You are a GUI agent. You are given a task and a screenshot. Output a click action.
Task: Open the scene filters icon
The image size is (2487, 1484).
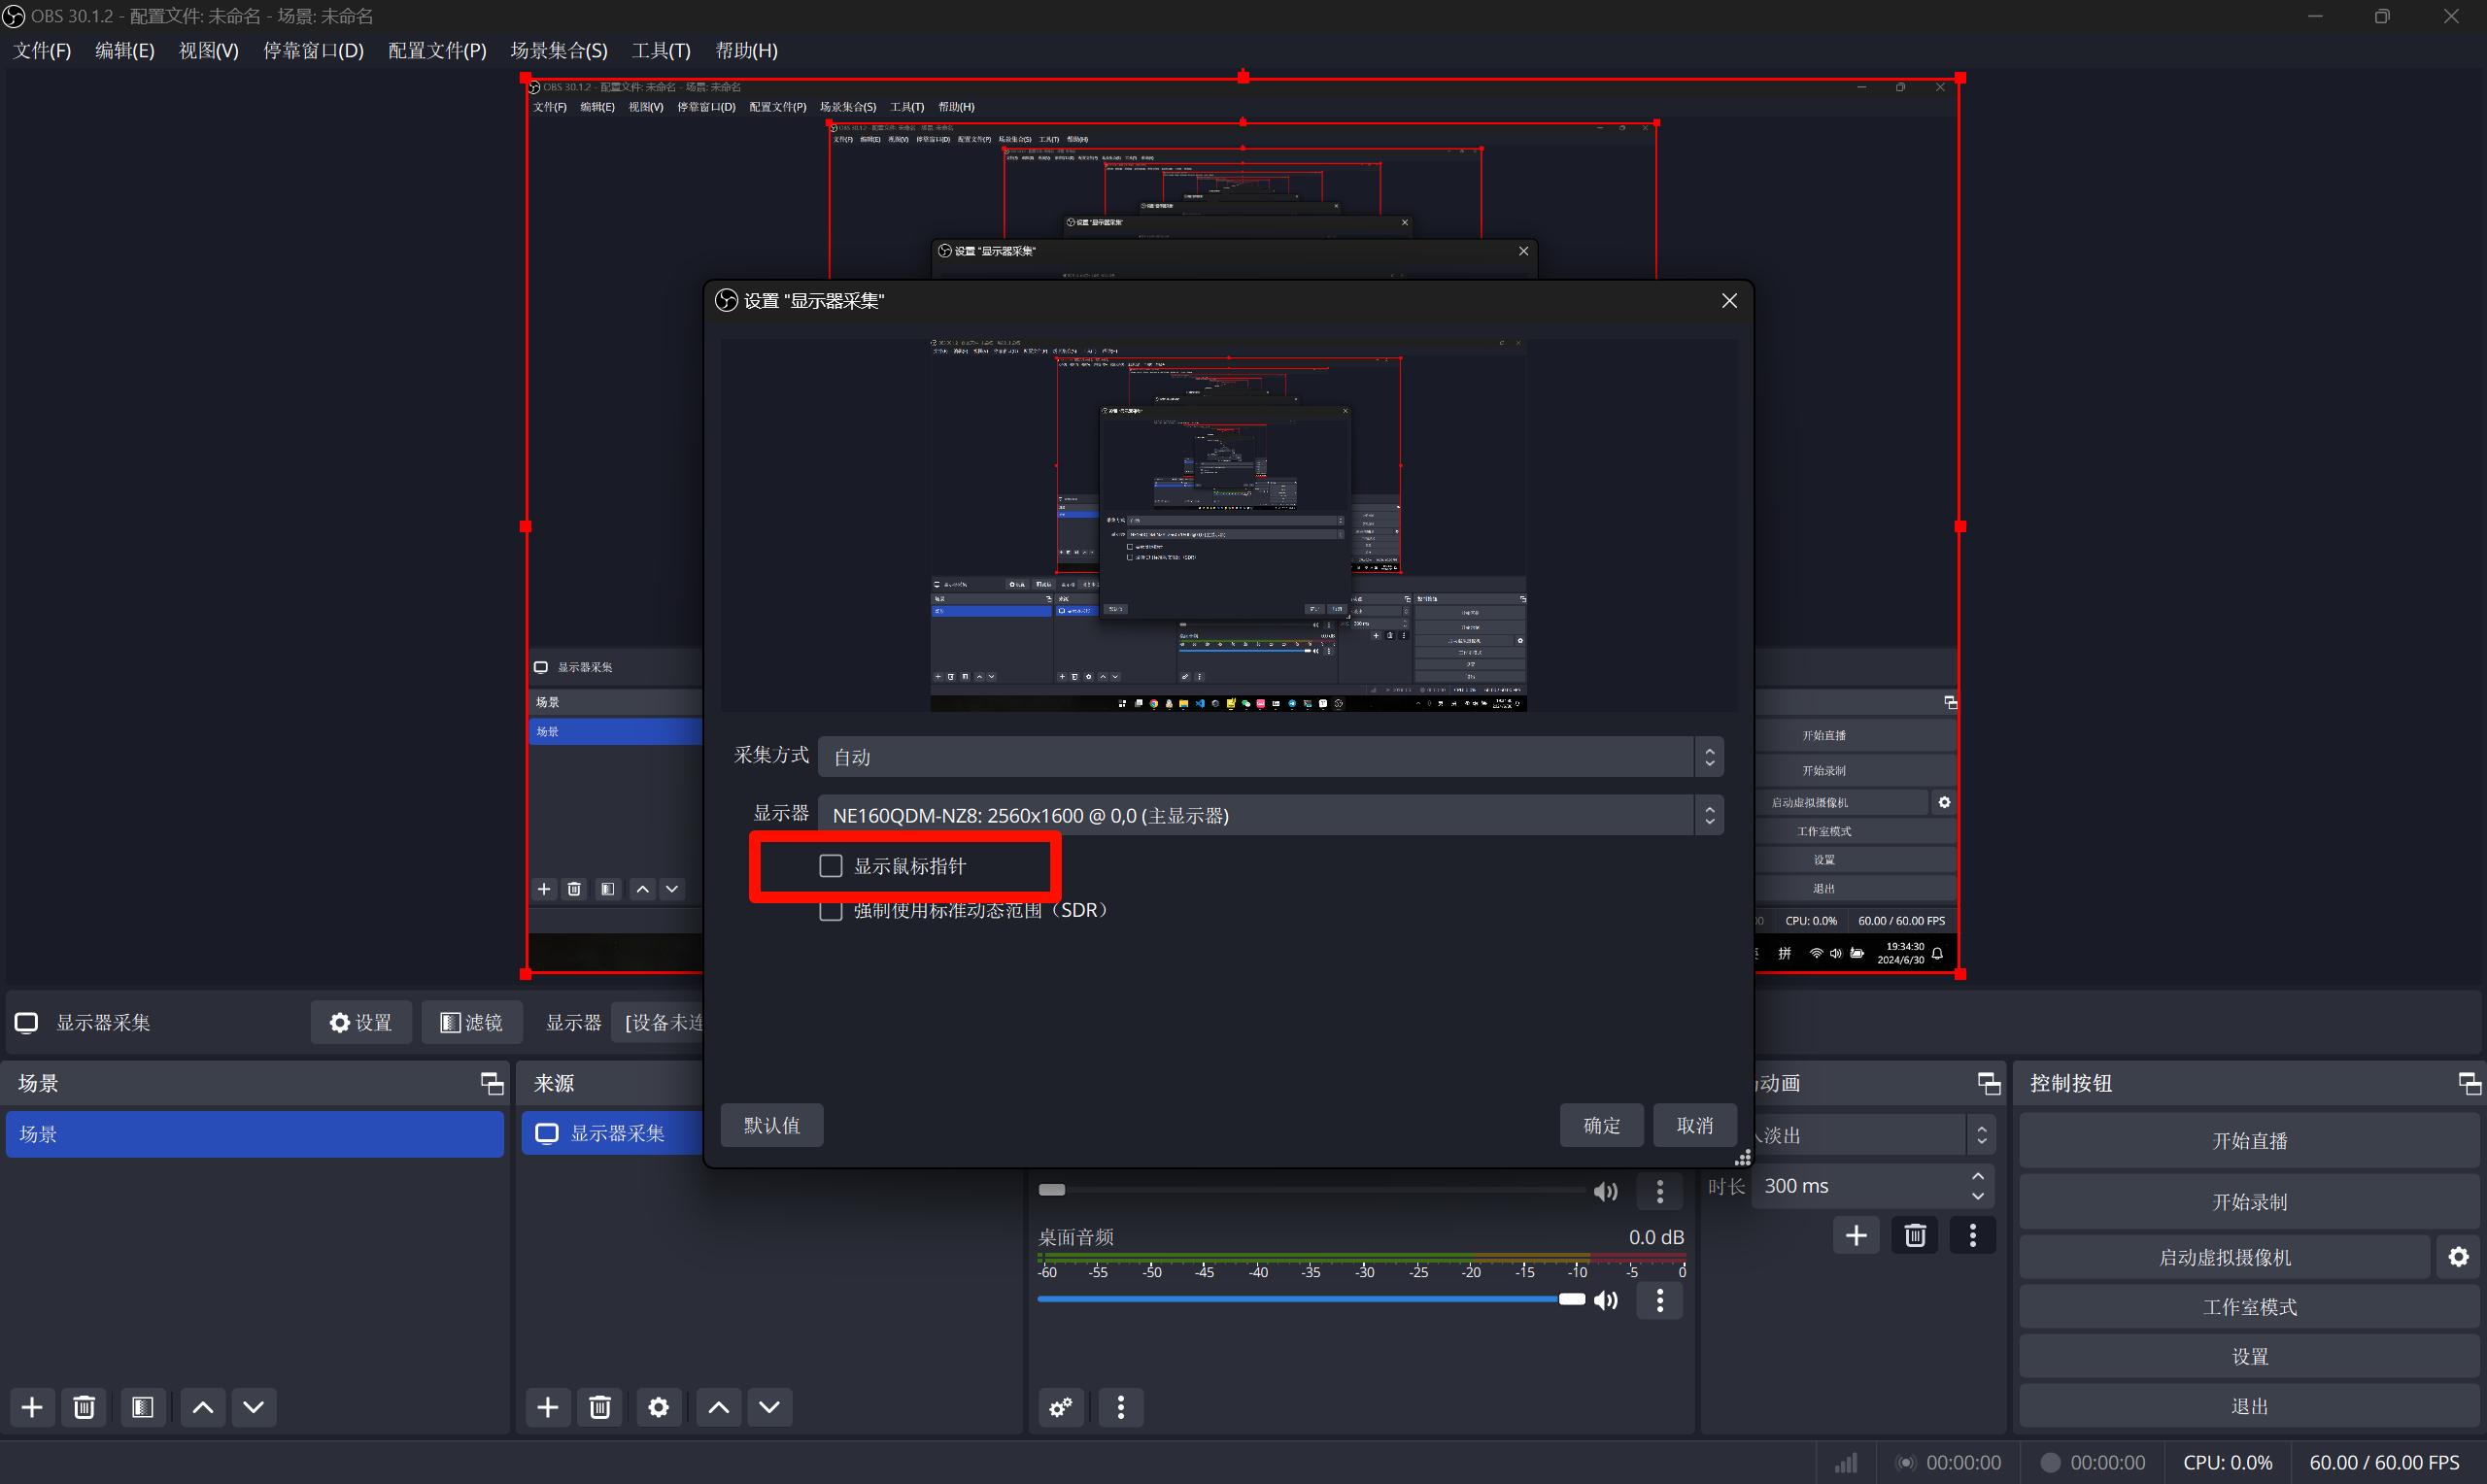(142, 1407)
